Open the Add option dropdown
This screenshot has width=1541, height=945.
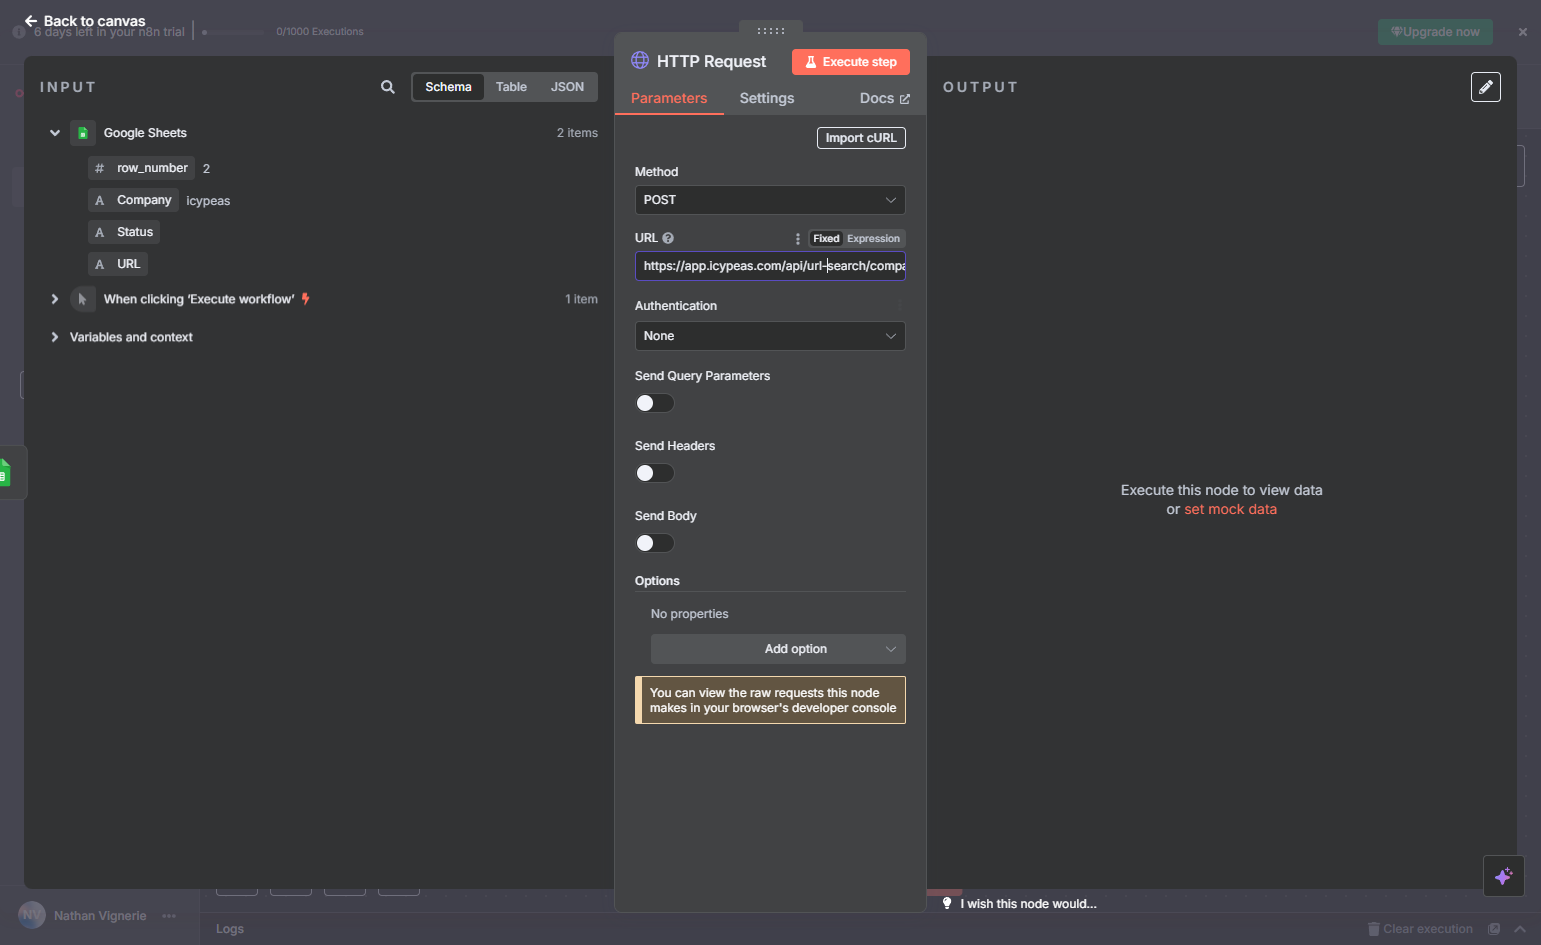pos(778,649)
